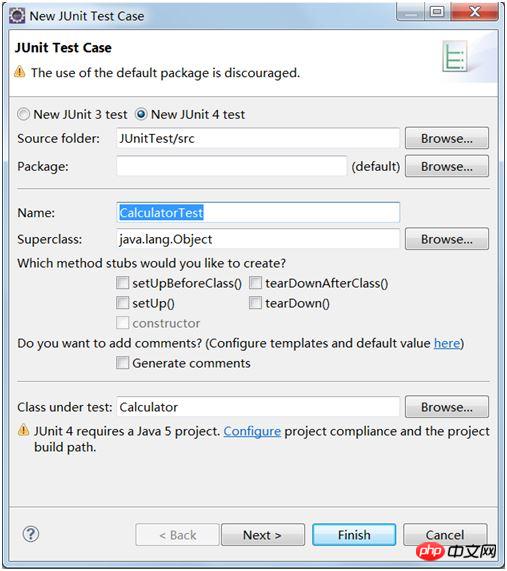This screenshot has width=507, height=571.
Task: Tick the setUp() method stub checkbox
Action: 122,303
